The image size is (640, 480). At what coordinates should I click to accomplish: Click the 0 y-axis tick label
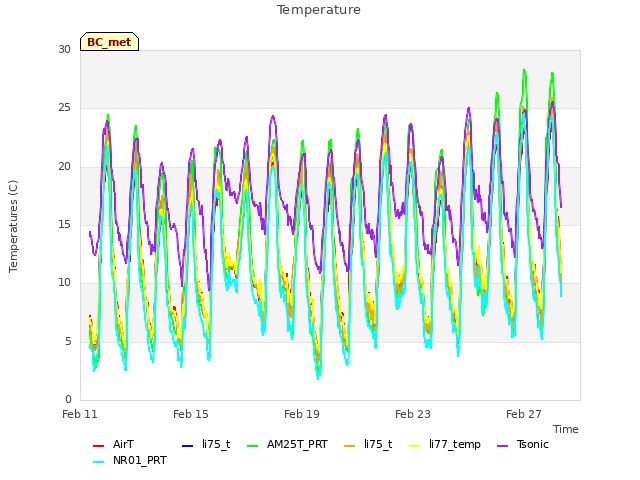click(x=68, y=400)
